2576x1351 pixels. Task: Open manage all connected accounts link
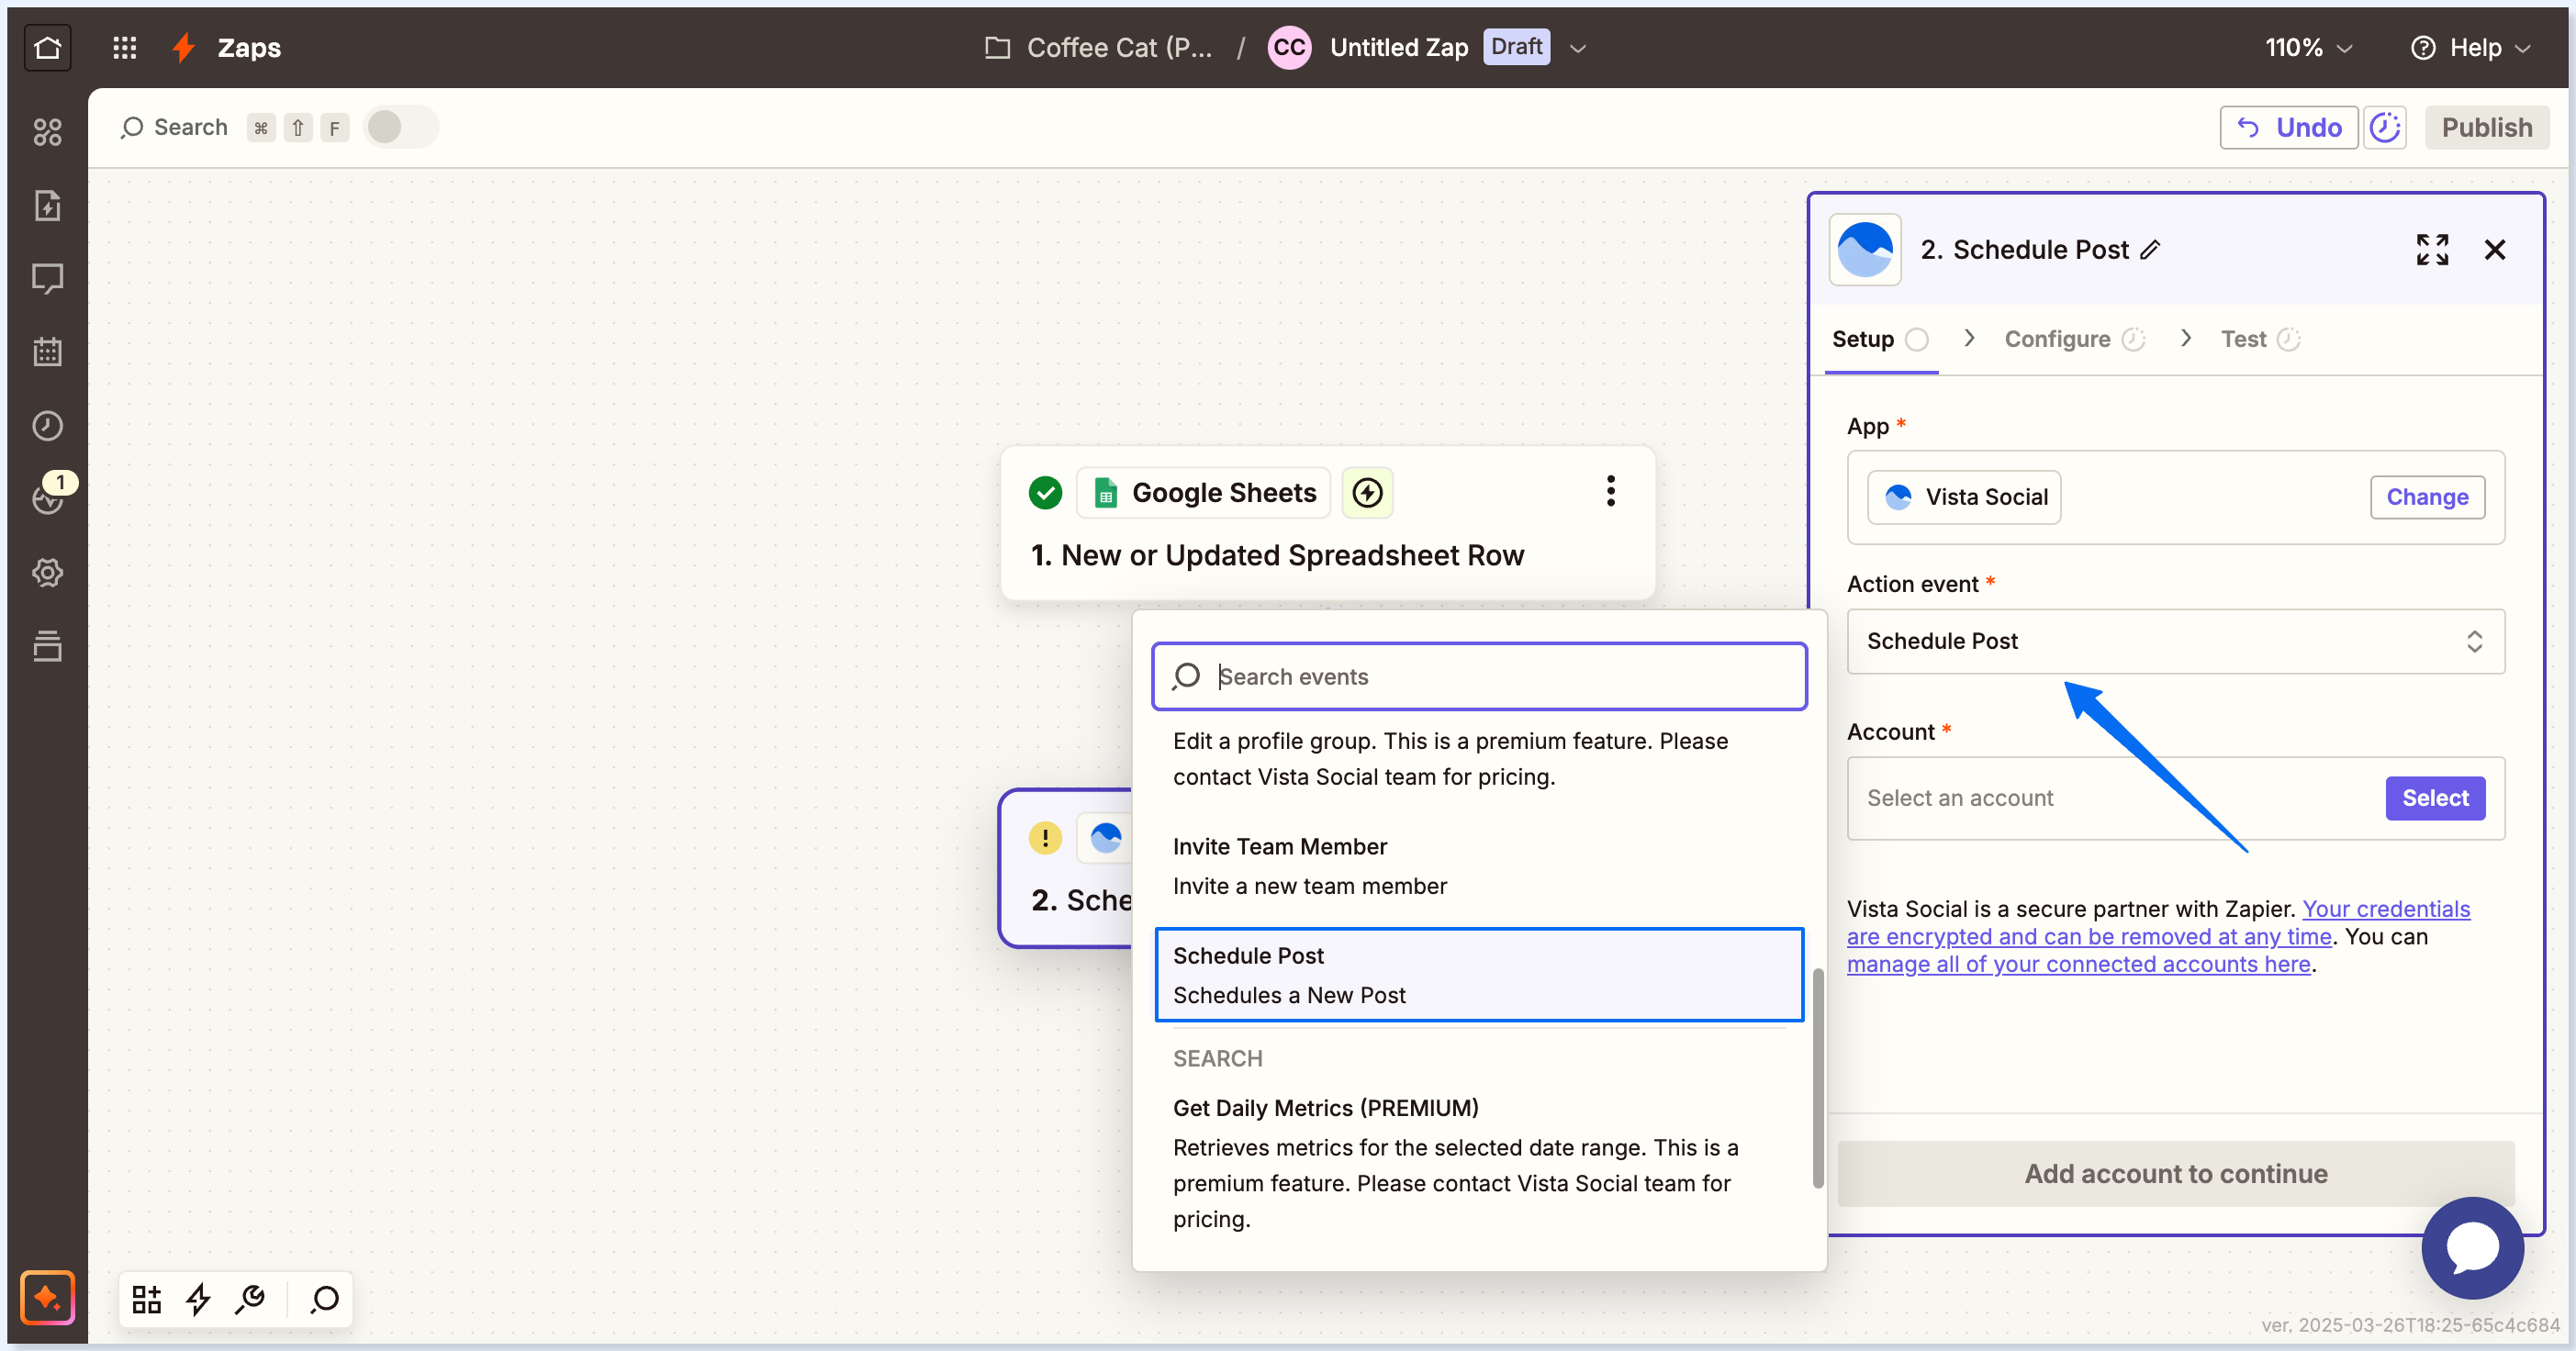click(x=2078, y=964)
